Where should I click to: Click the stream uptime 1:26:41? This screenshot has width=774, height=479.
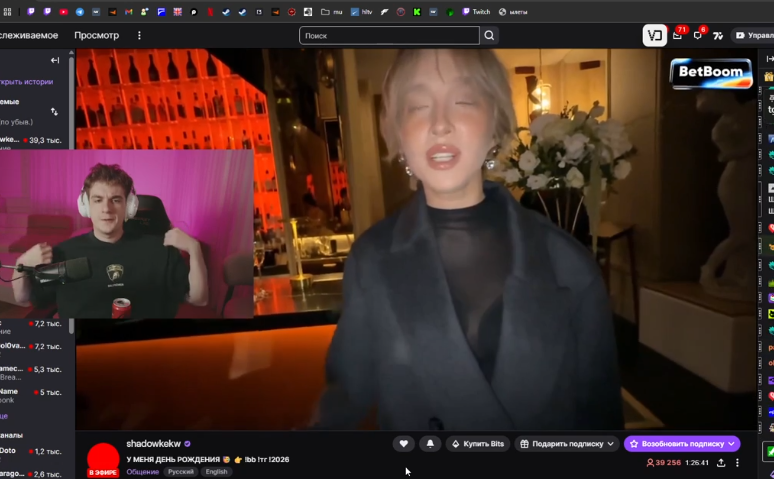point(697,463)
